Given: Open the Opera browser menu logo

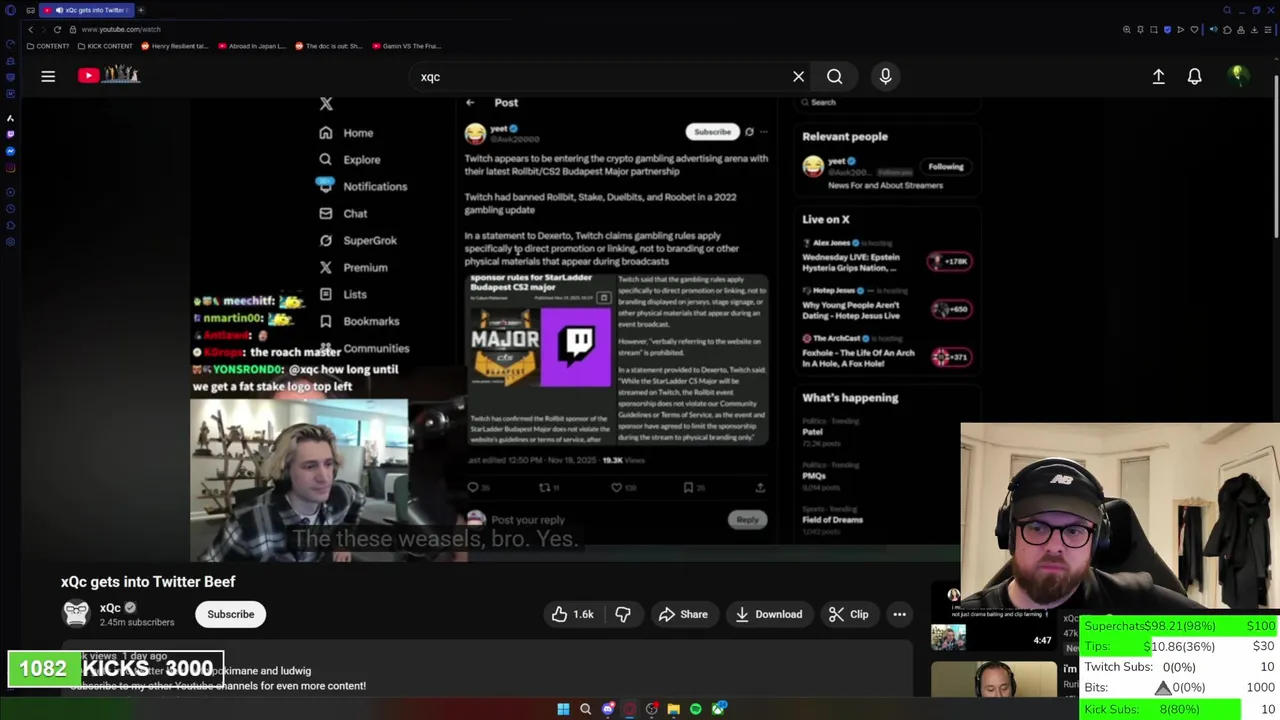Looking at the screenshot, I should pos(10,10).
